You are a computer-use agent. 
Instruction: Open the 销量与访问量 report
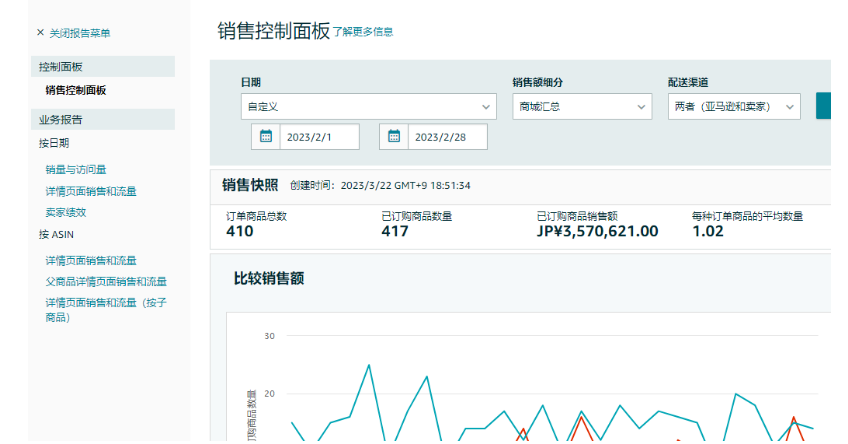click(76, 169)
